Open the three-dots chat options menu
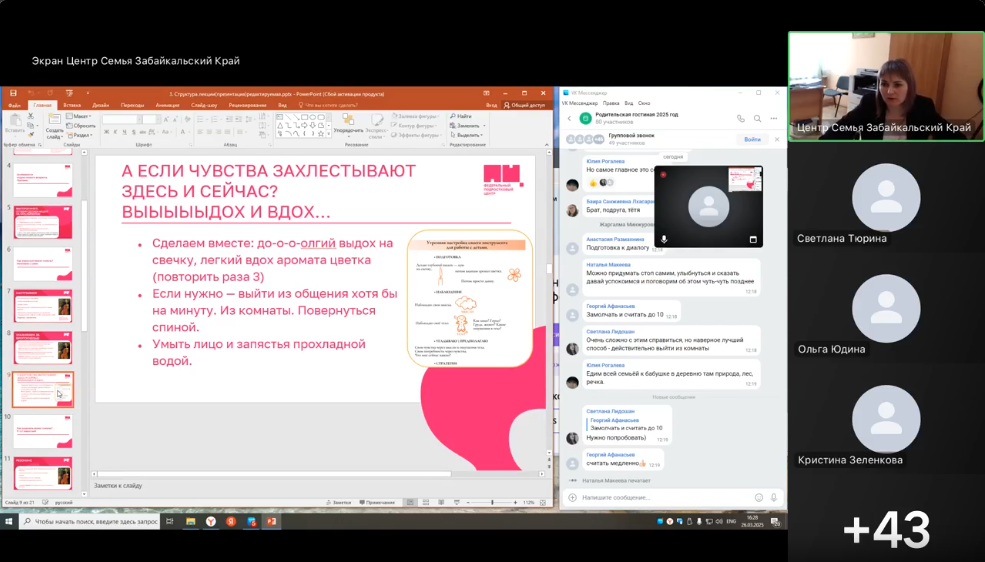 (x=773, y=118)
